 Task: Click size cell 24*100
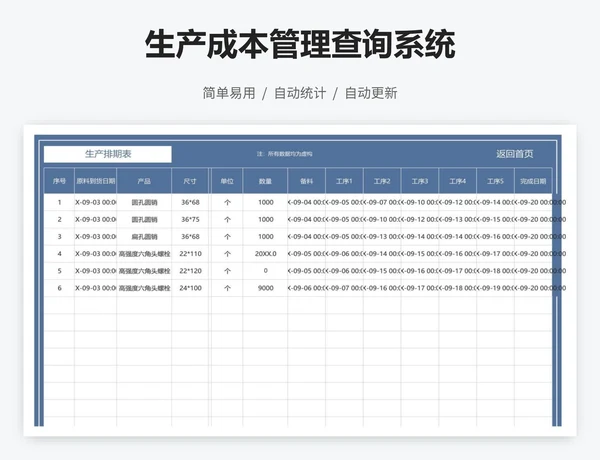point(190,288)
